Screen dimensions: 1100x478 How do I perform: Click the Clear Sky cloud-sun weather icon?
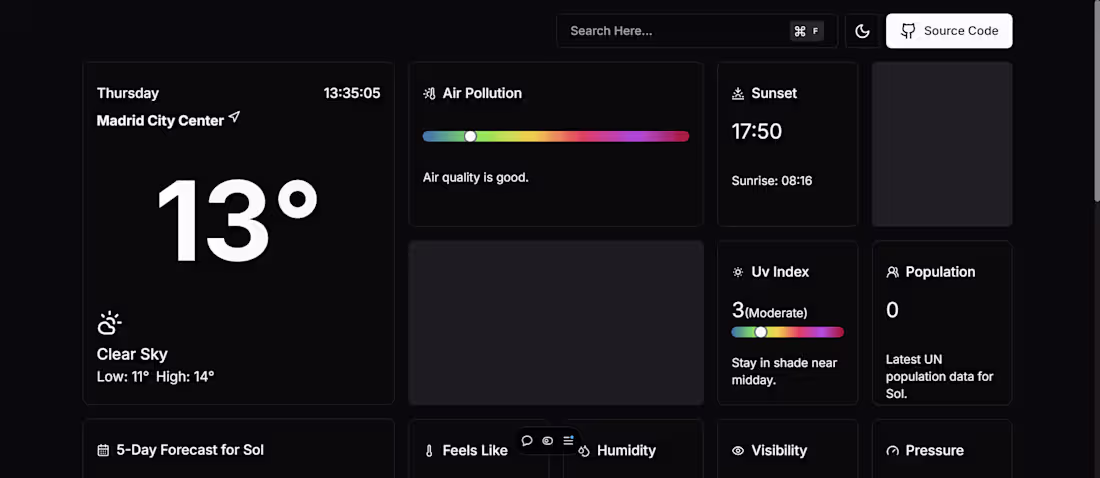coord(109,323)
